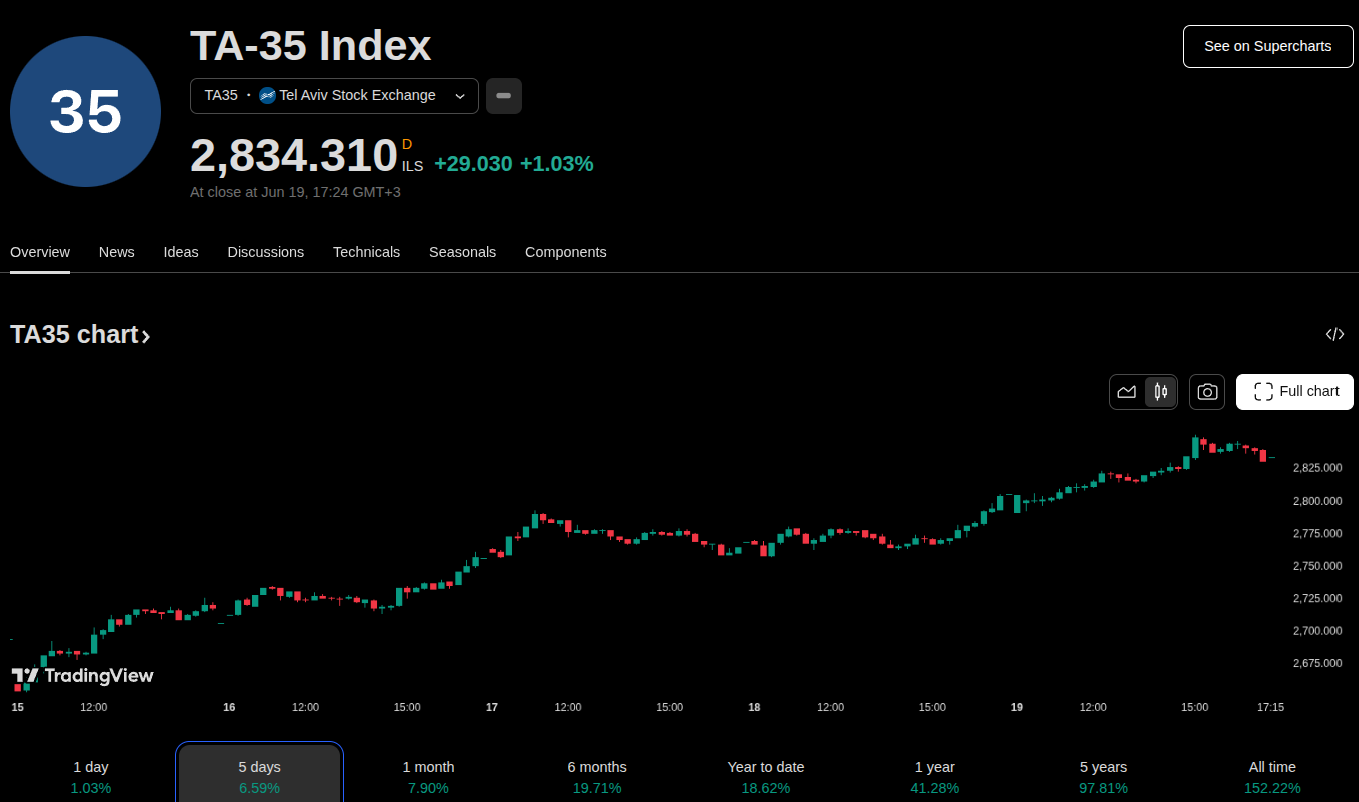The height and width of the screenshot is (802, 1359).
Task: Click the 2,725.000 price axis label
Action: [x=1317, y=598]
